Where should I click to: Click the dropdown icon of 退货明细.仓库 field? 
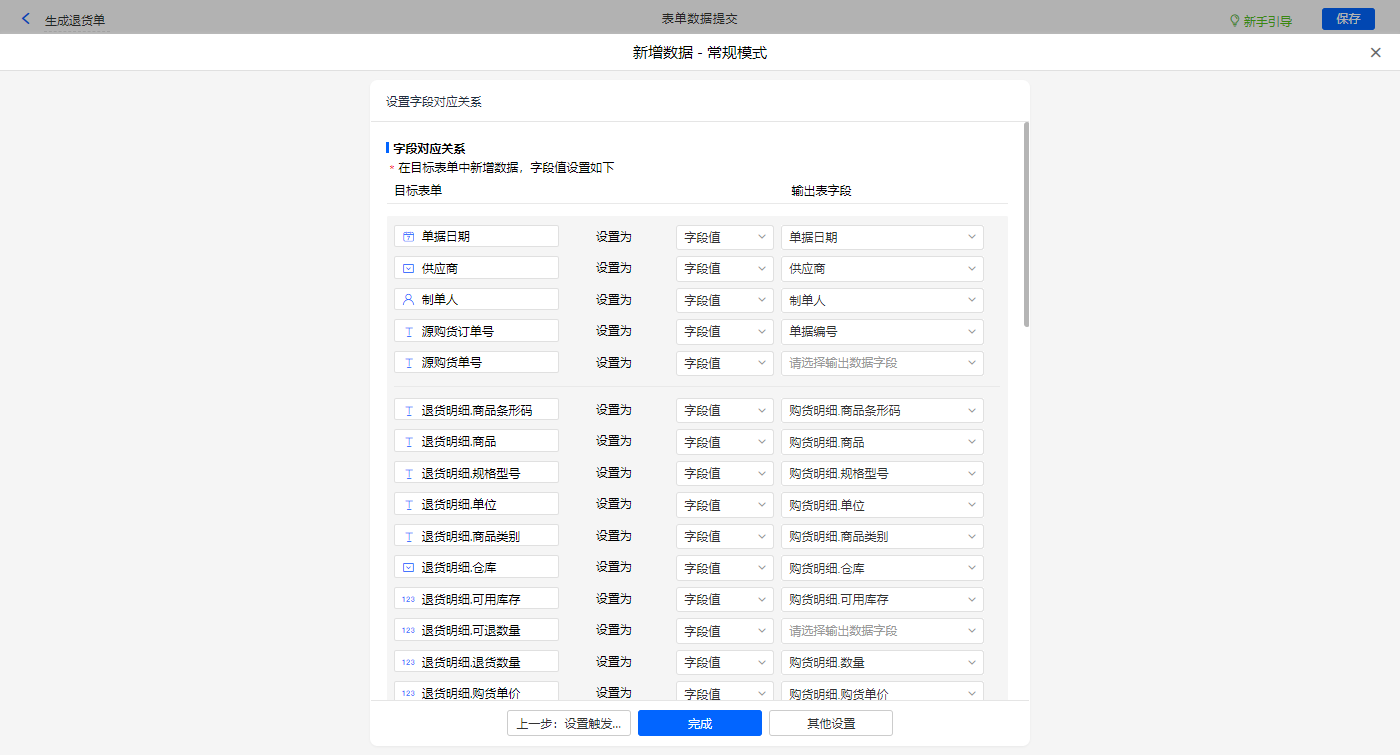coord(408,568)
